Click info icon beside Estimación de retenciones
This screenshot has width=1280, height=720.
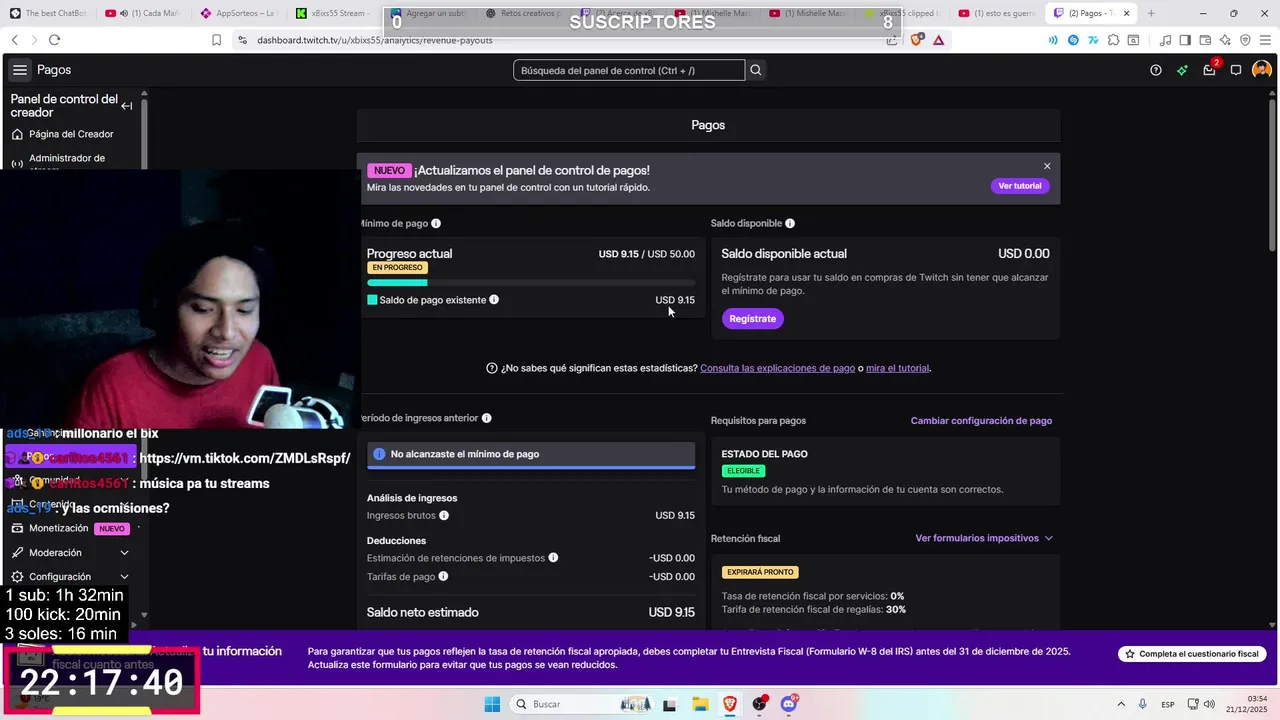(x=553, y=557)
